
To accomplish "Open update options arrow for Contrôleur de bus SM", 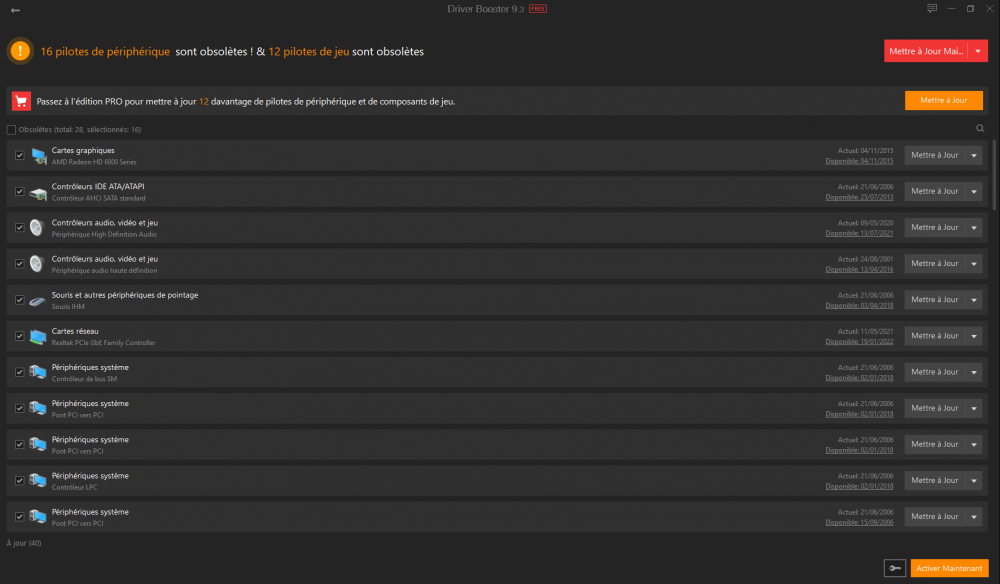I will coord(974,372).
